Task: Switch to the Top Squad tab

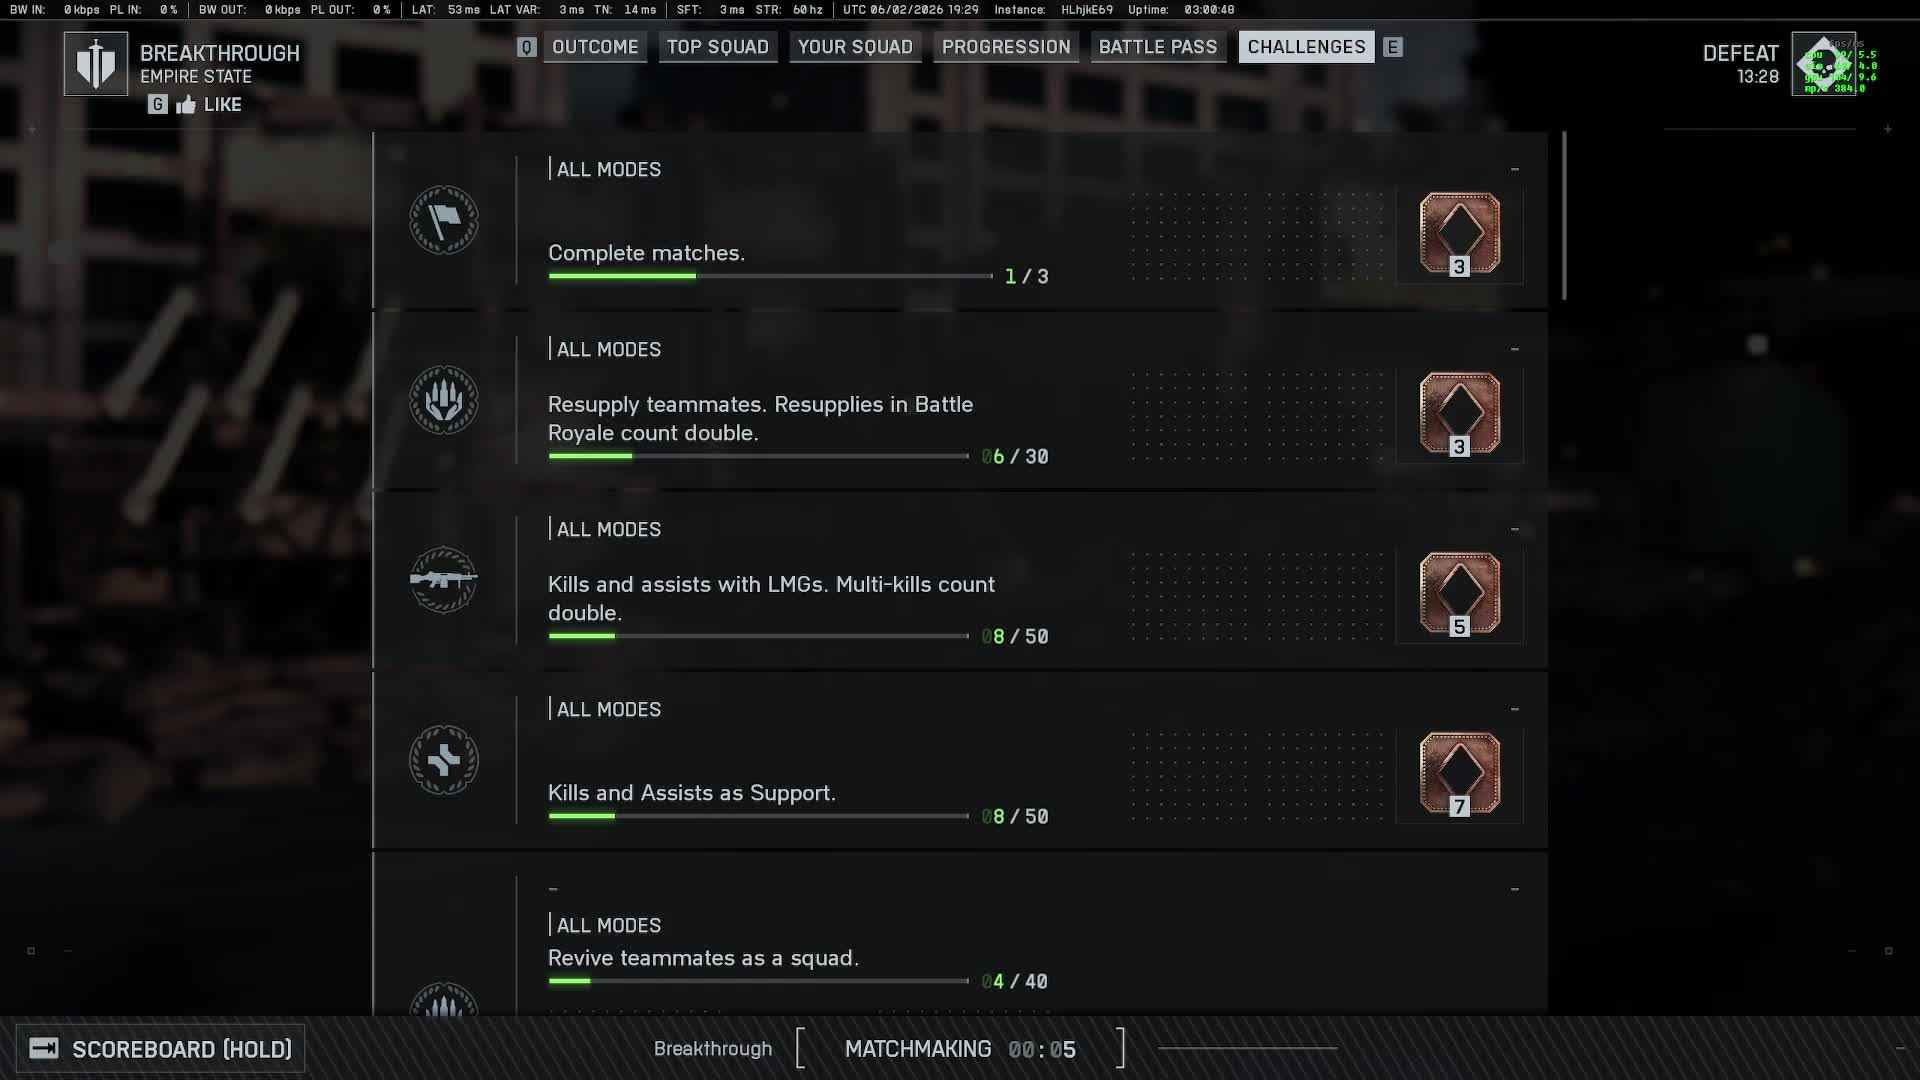Action: pyautogui.click(x=718, y=47)
